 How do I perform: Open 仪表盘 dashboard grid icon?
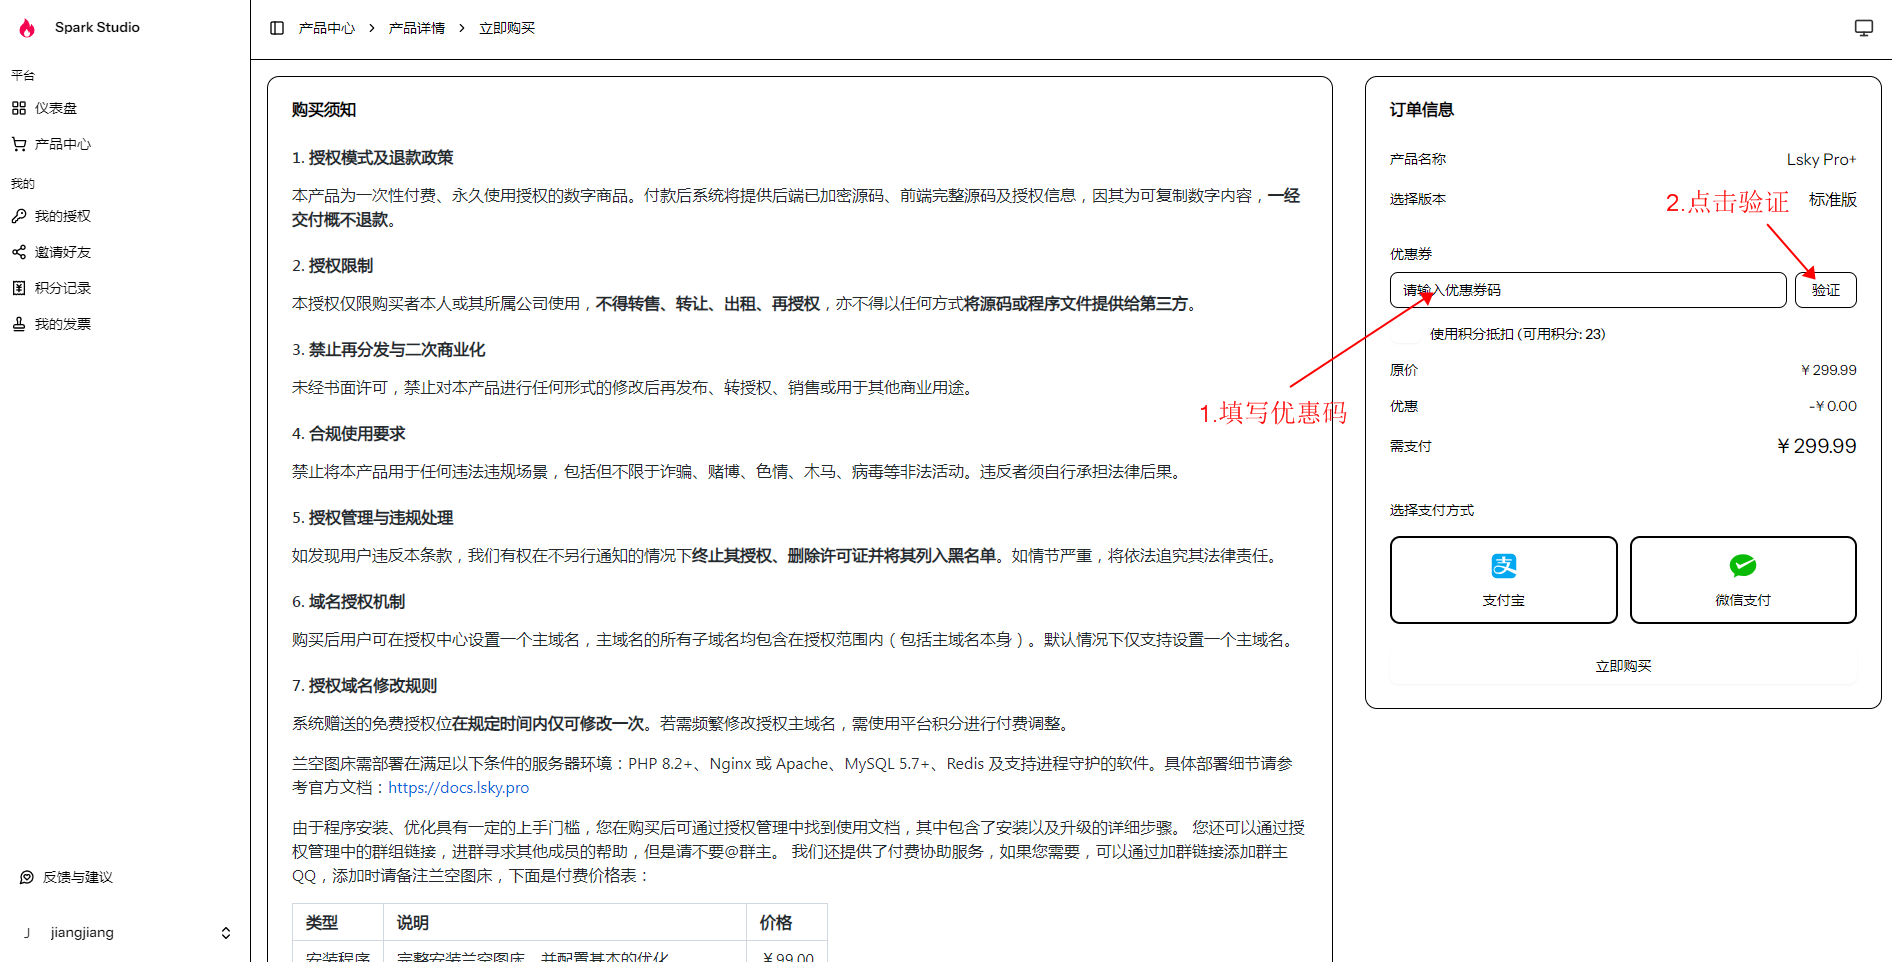(x=19, y=108)
